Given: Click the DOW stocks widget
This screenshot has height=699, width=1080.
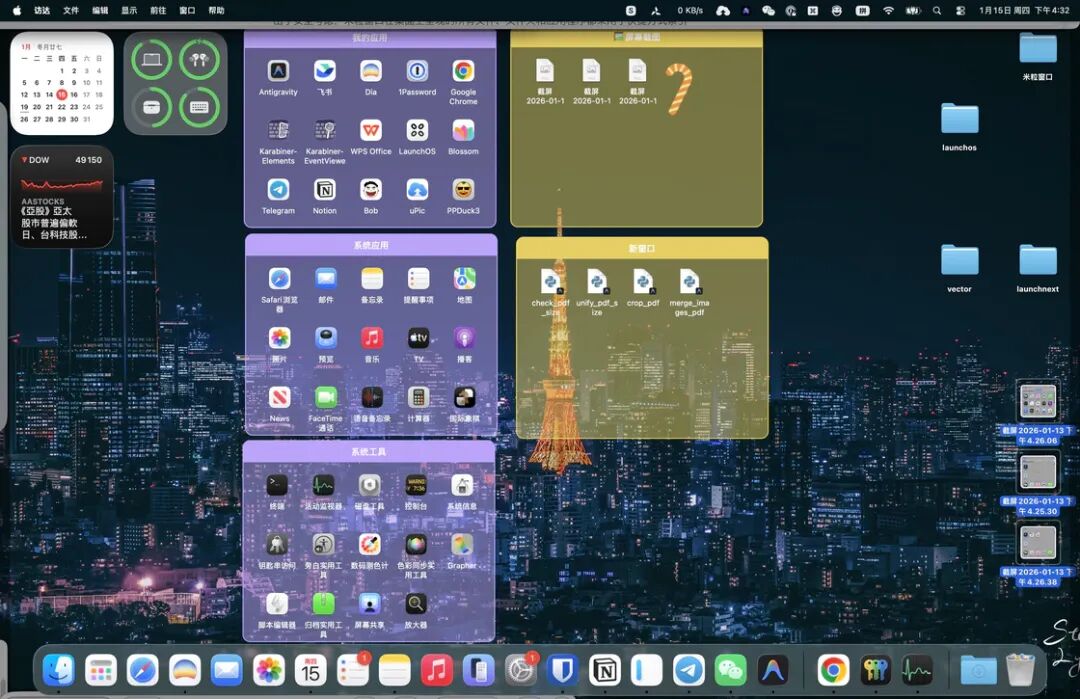Looking at the screenshot, I should click(62, 196).
